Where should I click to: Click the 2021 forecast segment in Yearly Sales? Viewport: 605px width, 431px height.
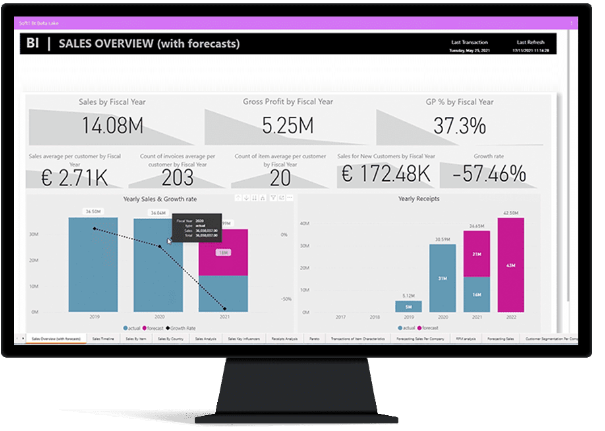(223, 251)
